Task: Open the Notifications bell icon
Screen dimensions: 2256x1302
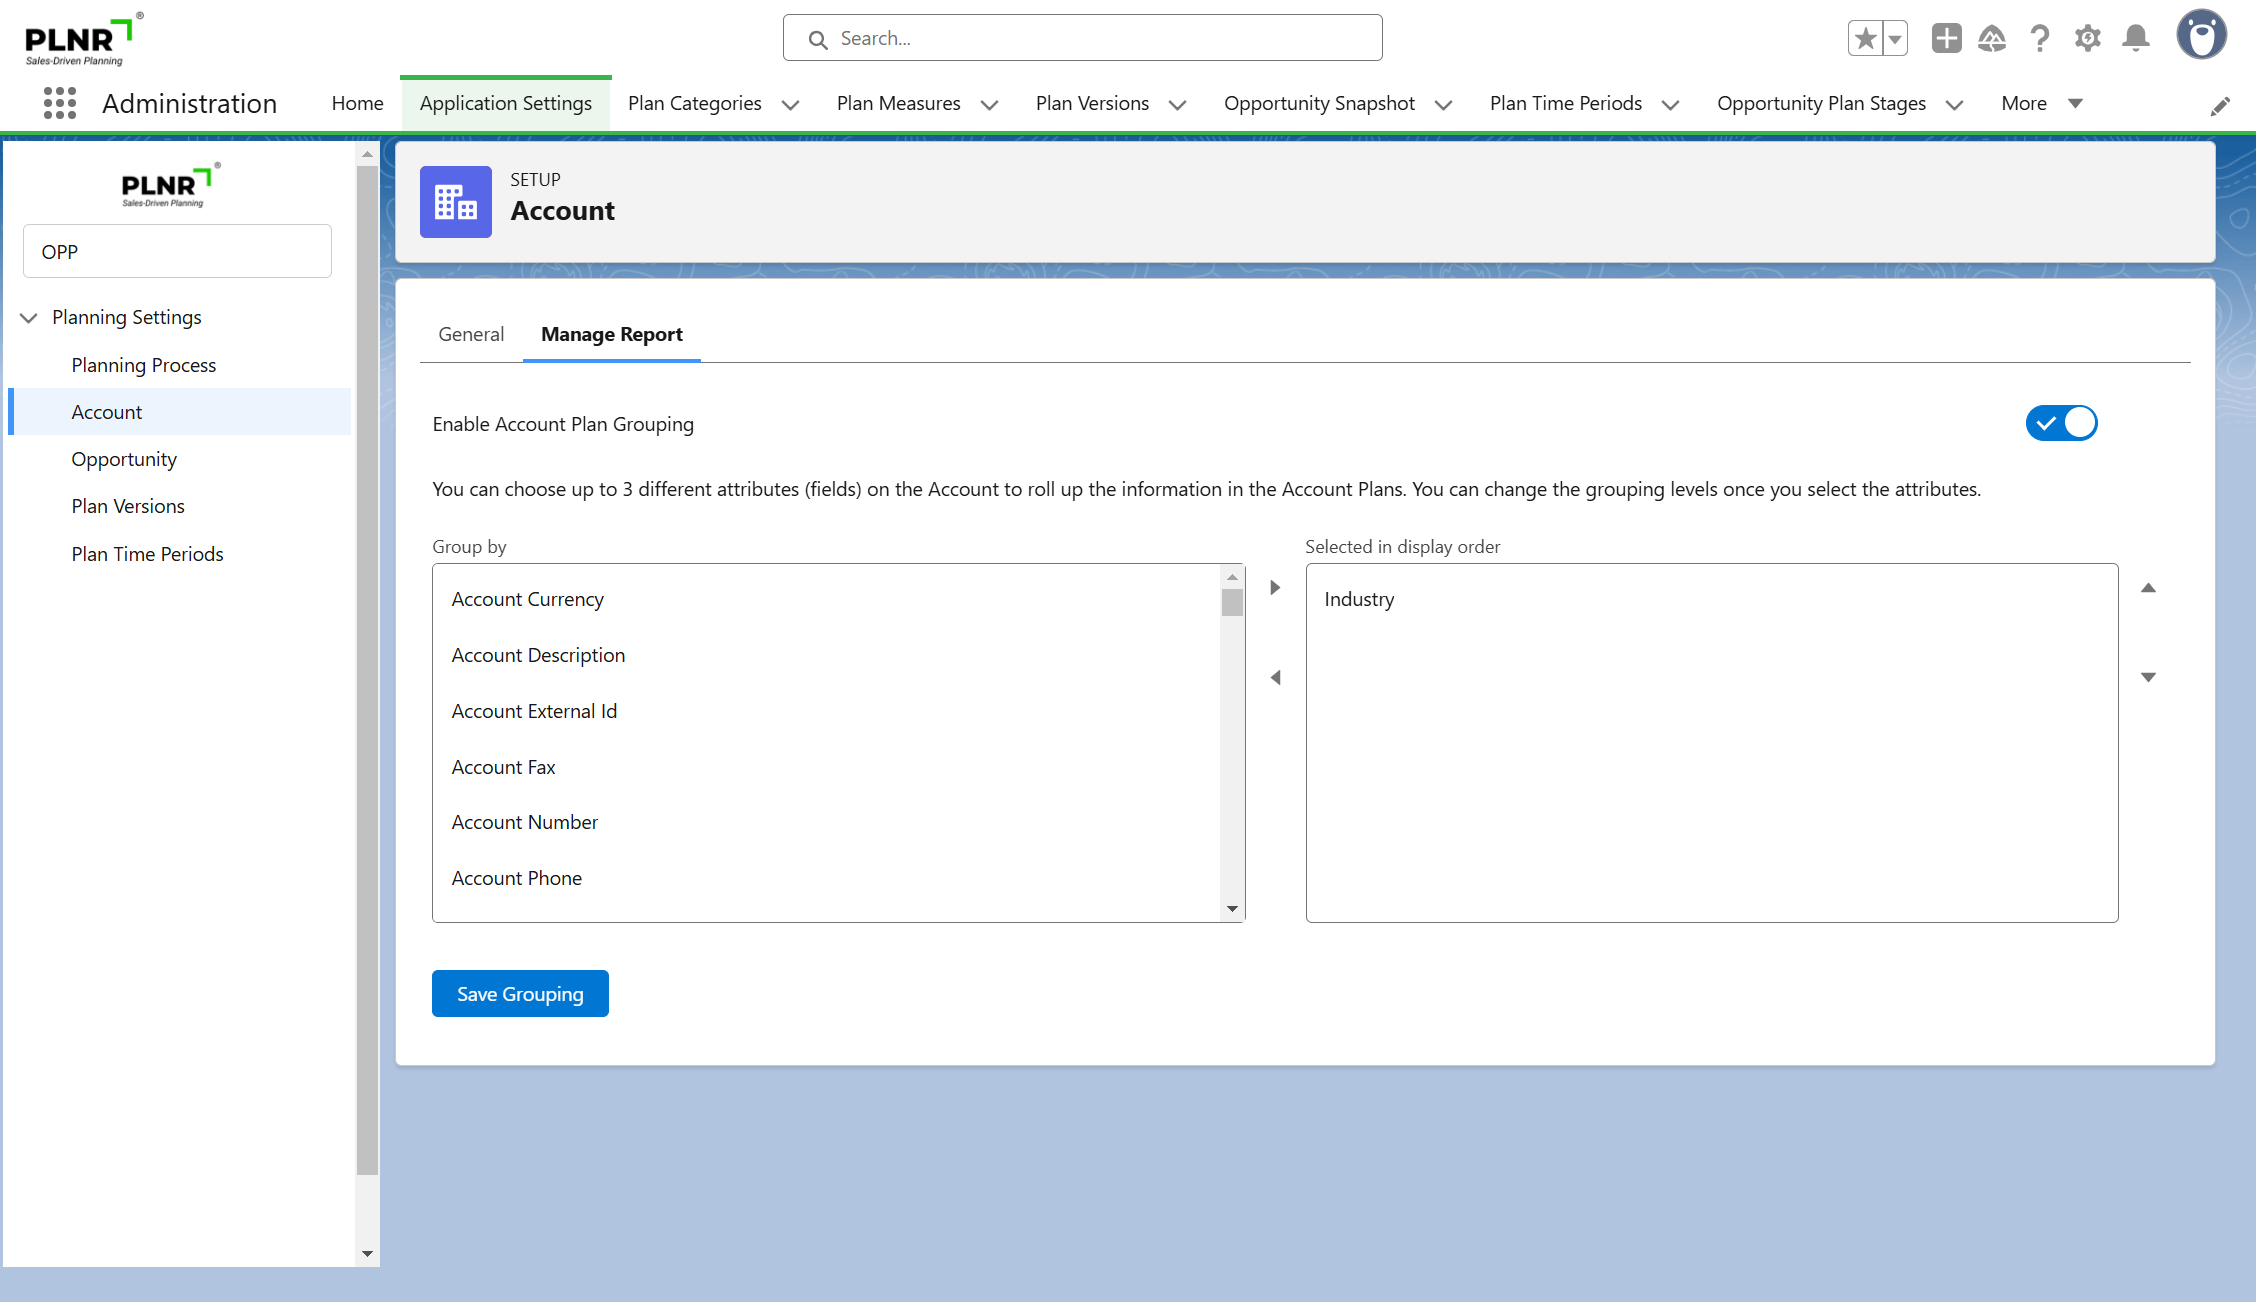Action: pos(2136,39)
